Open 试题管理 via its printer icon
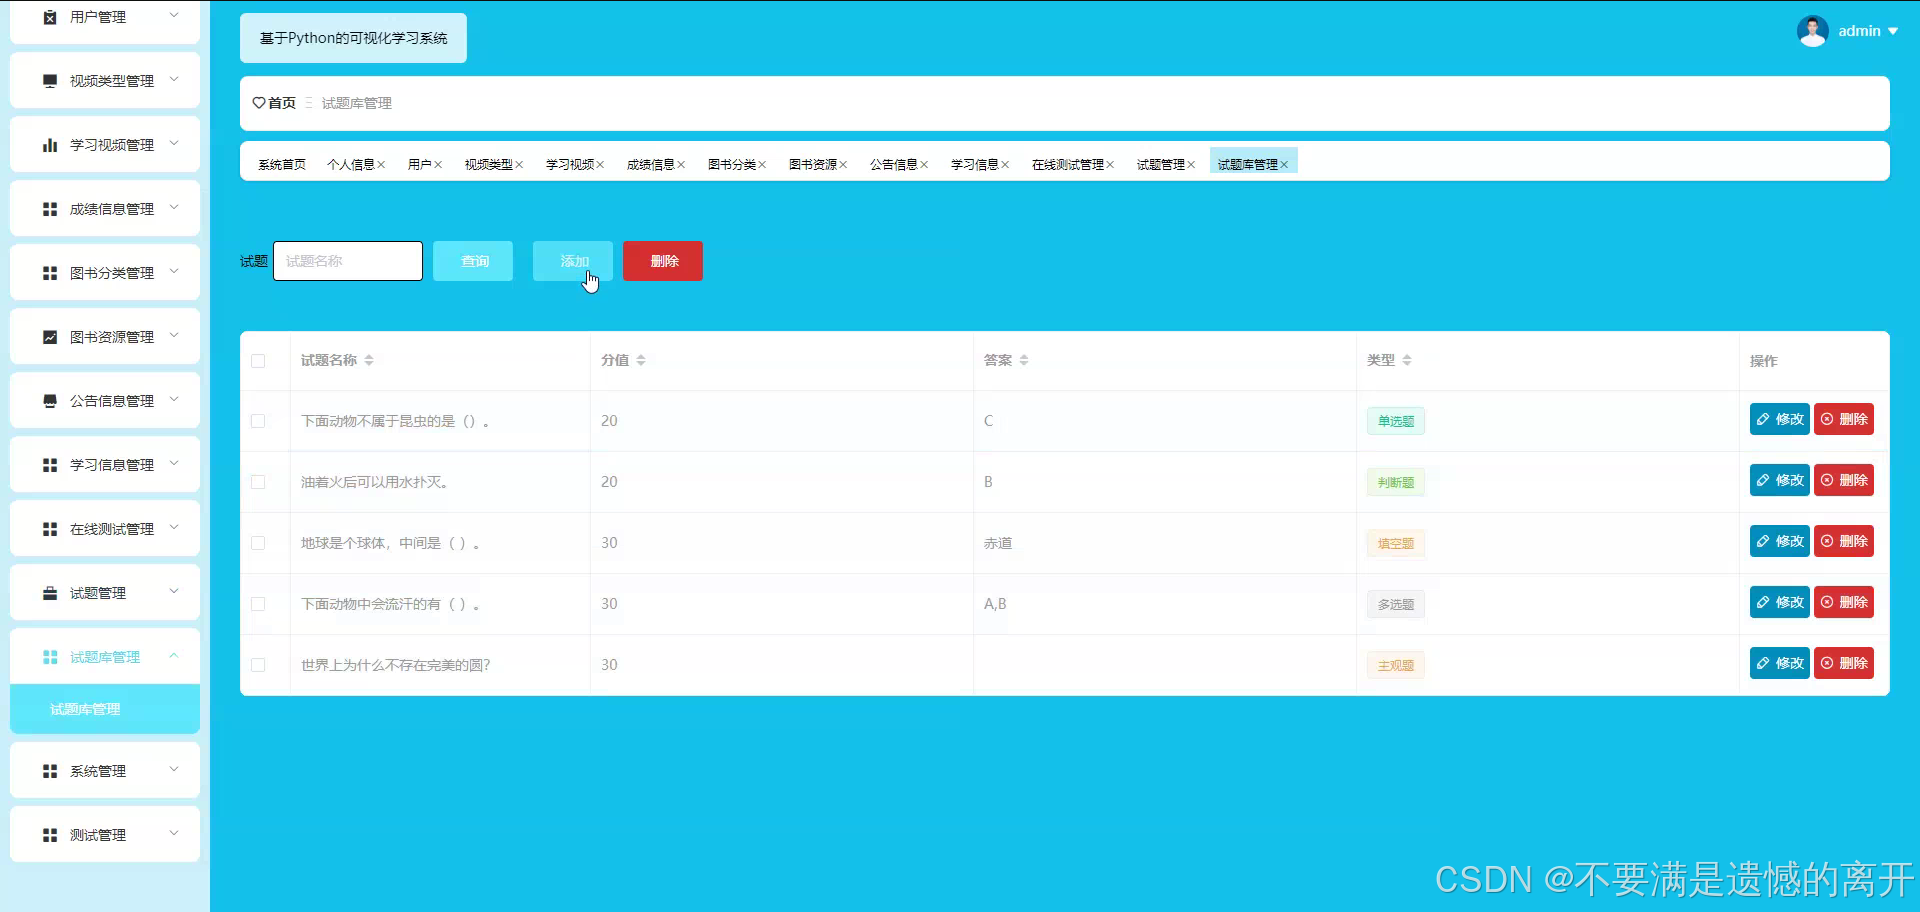 pos(49,592)
